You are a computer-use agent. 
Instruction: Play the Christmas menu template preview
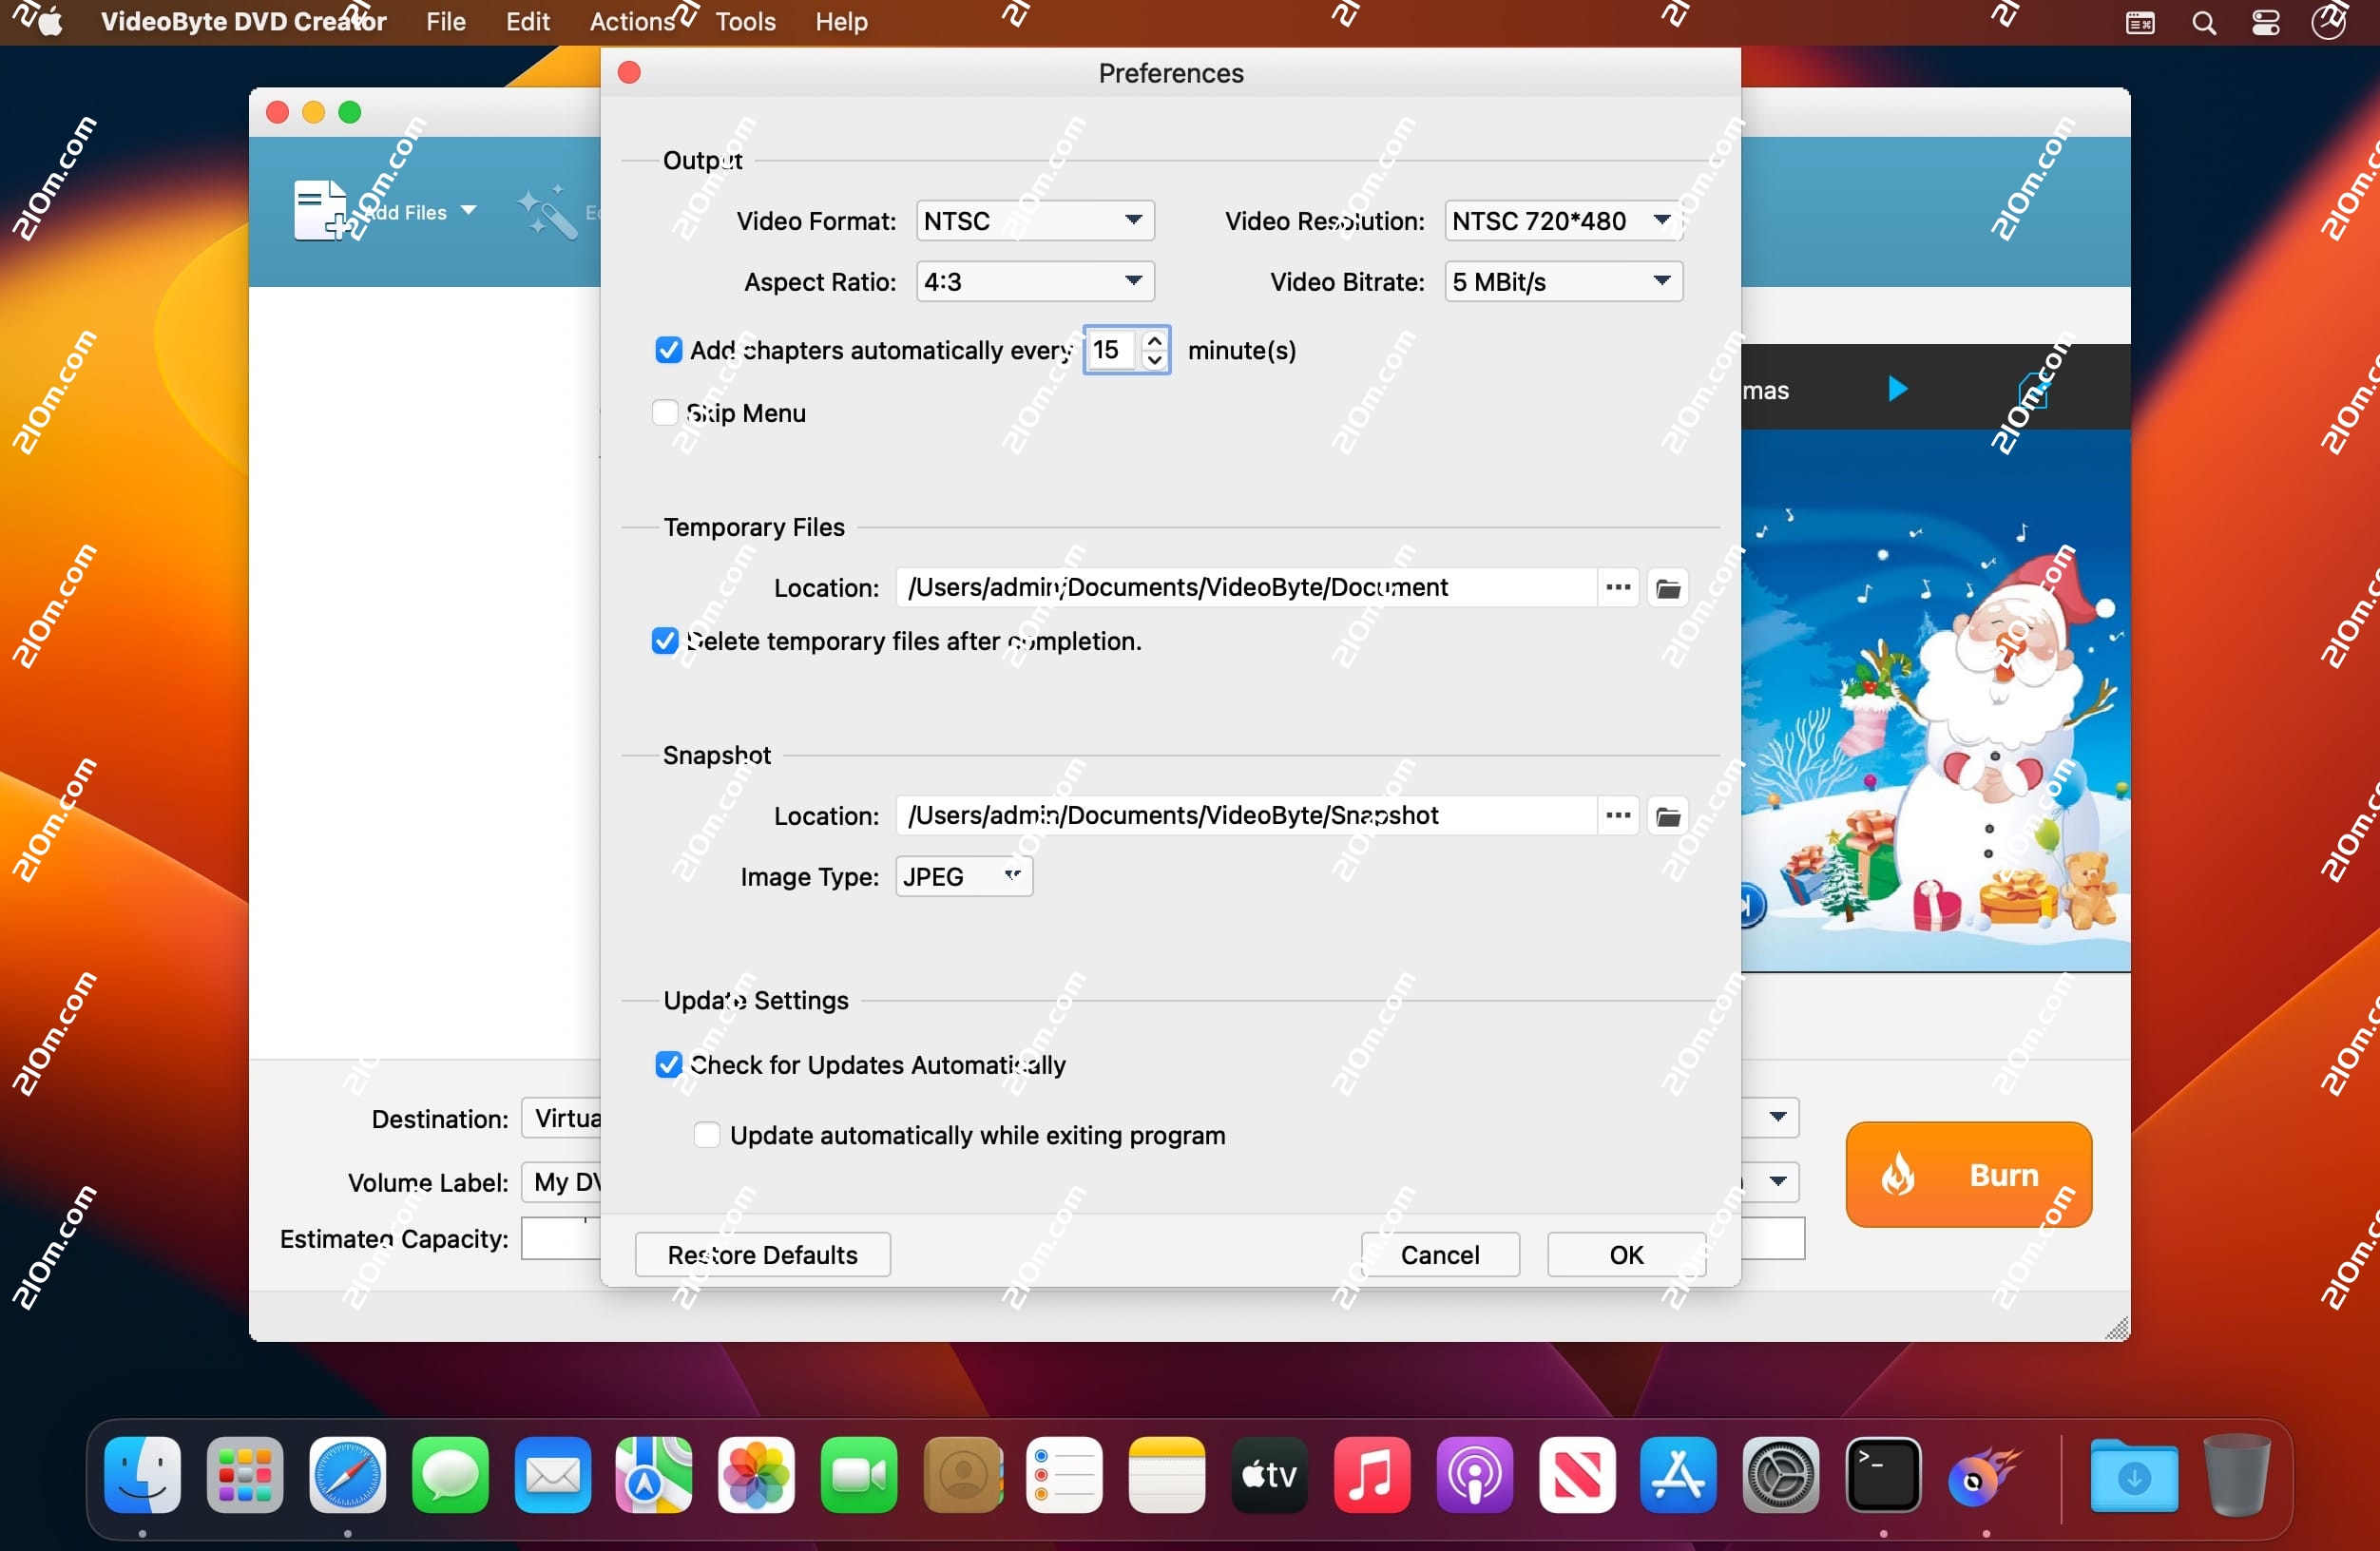[1897, 390]
